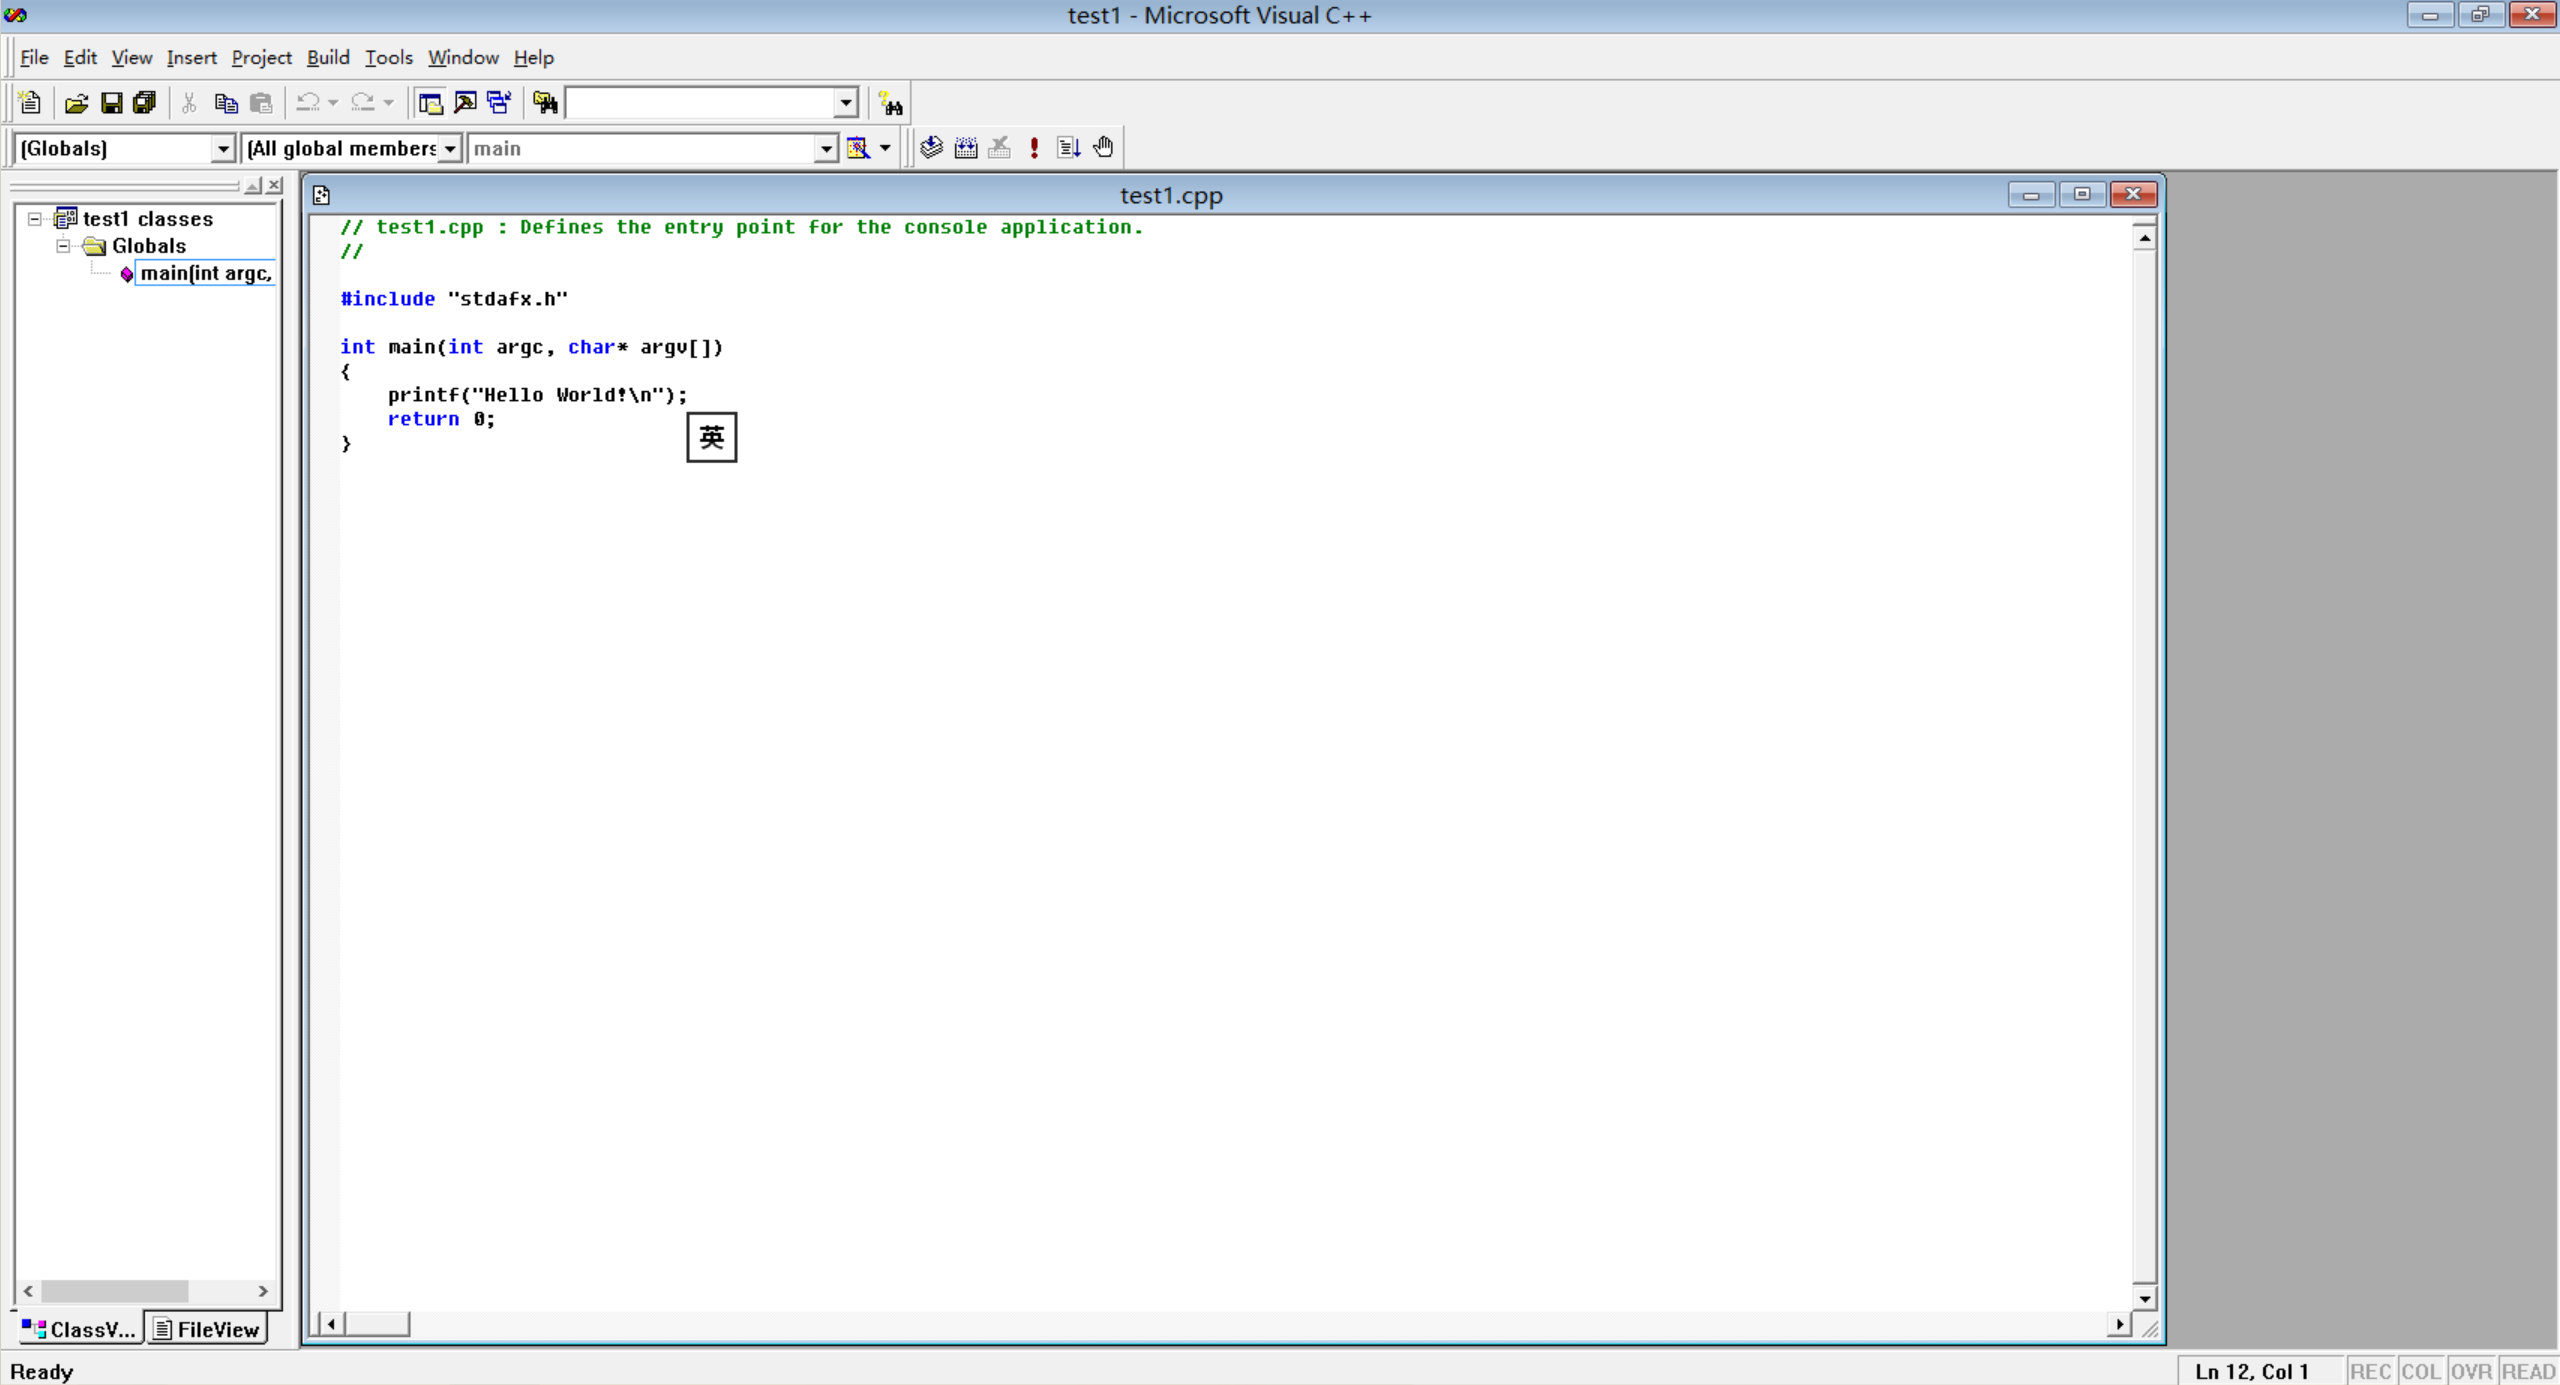Open the All global members dropdown

tap(450, 149)
